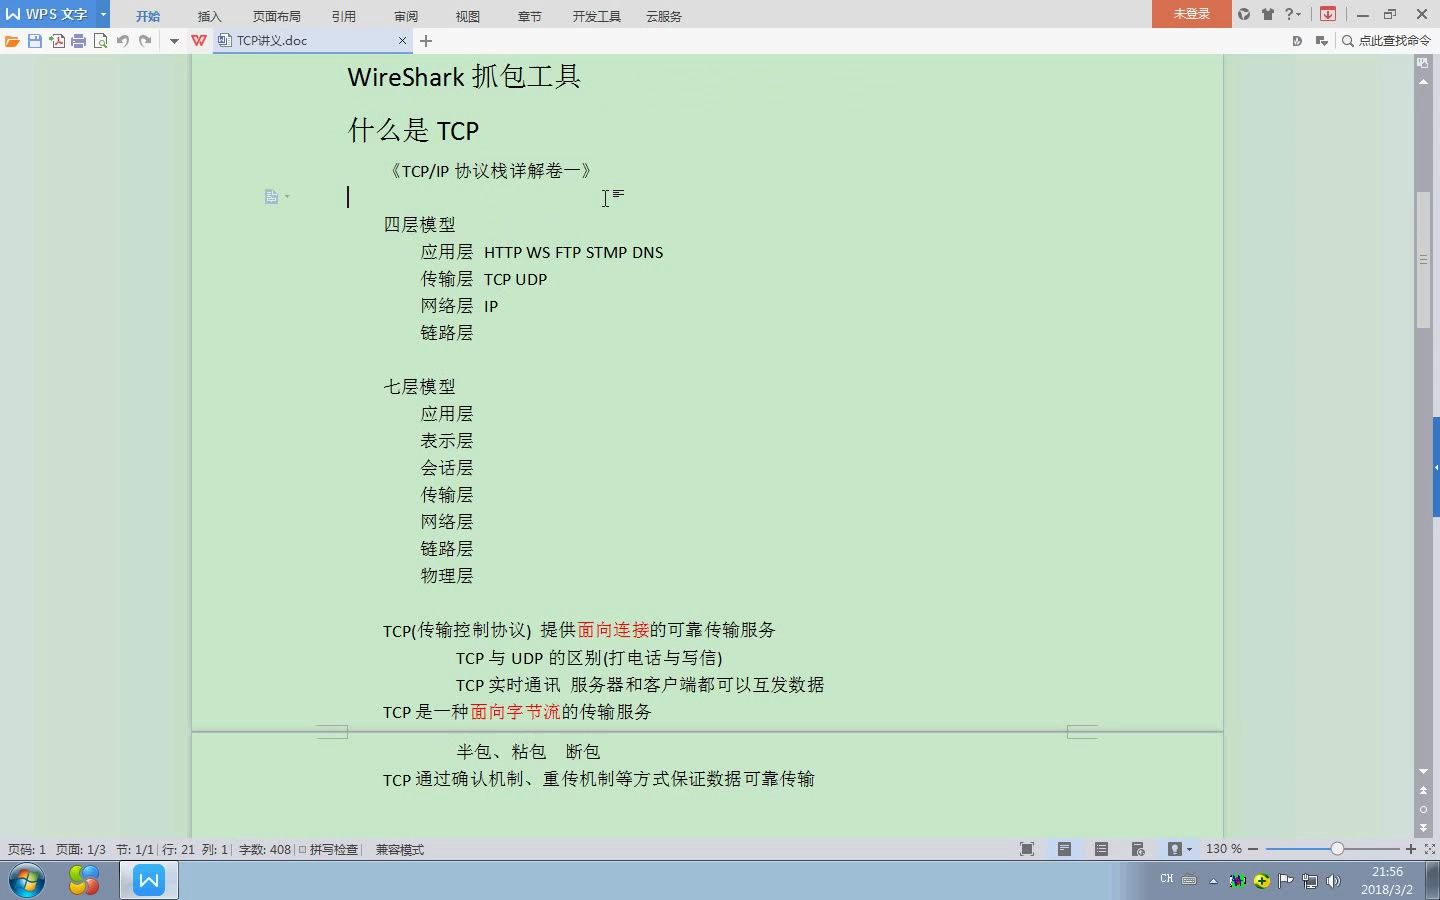Click the colorful app icon in taskbar
The width and height of the screenshot is (1440, 900).
[84, 881]
